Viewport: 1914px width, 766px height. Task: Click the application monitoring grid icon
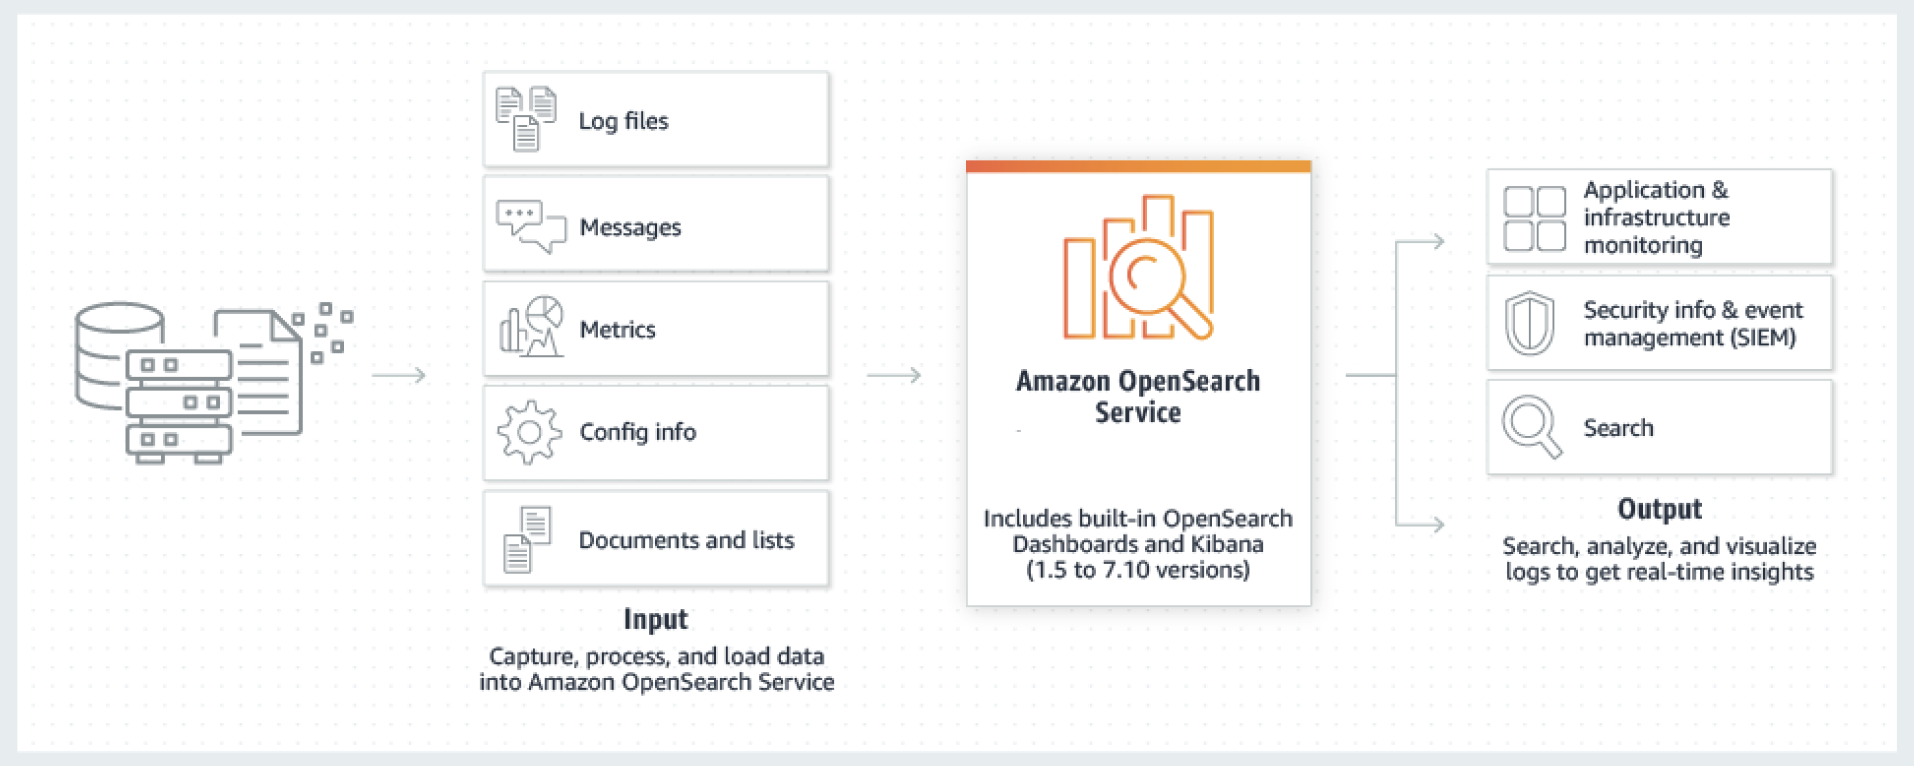click(x=1535, y=218)
